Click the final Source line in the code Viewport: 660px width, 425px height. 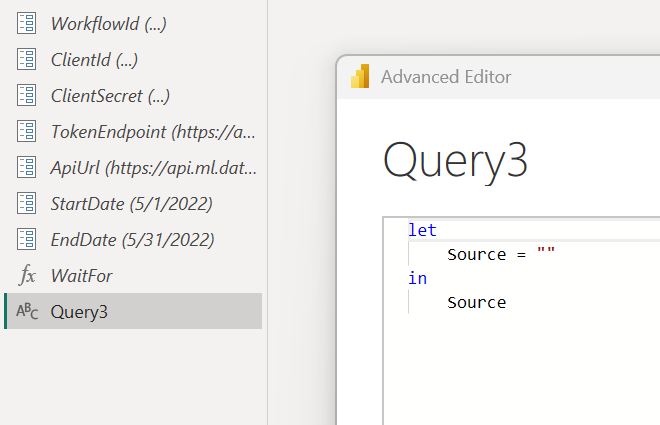point(476,302)
